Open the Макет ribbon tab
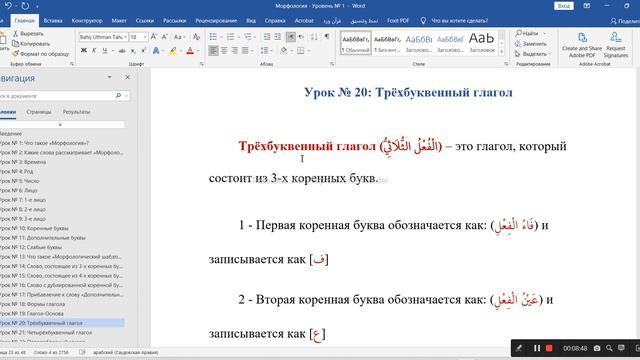Image resolution: width=640 pixels, height=360 pixels. (x=119, y=20)
